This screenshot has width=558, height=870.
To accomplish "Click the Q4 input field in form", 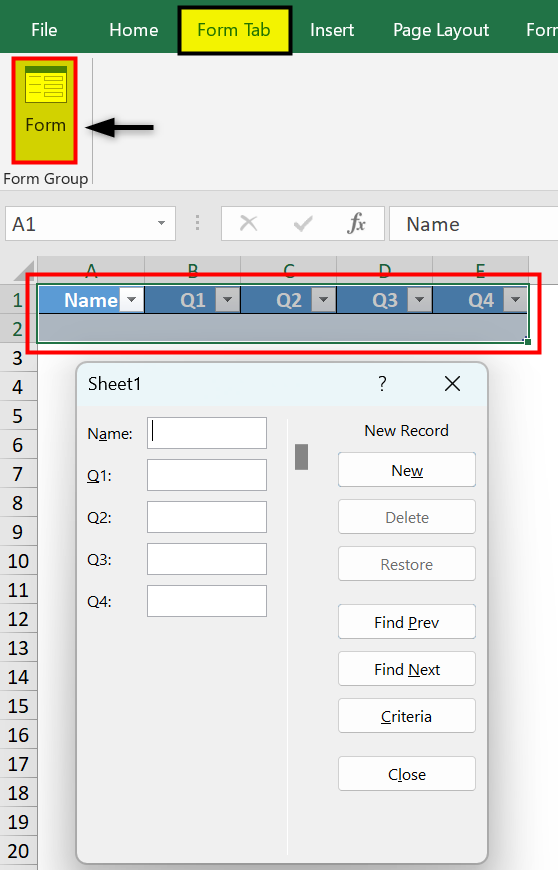I will 207,601.
